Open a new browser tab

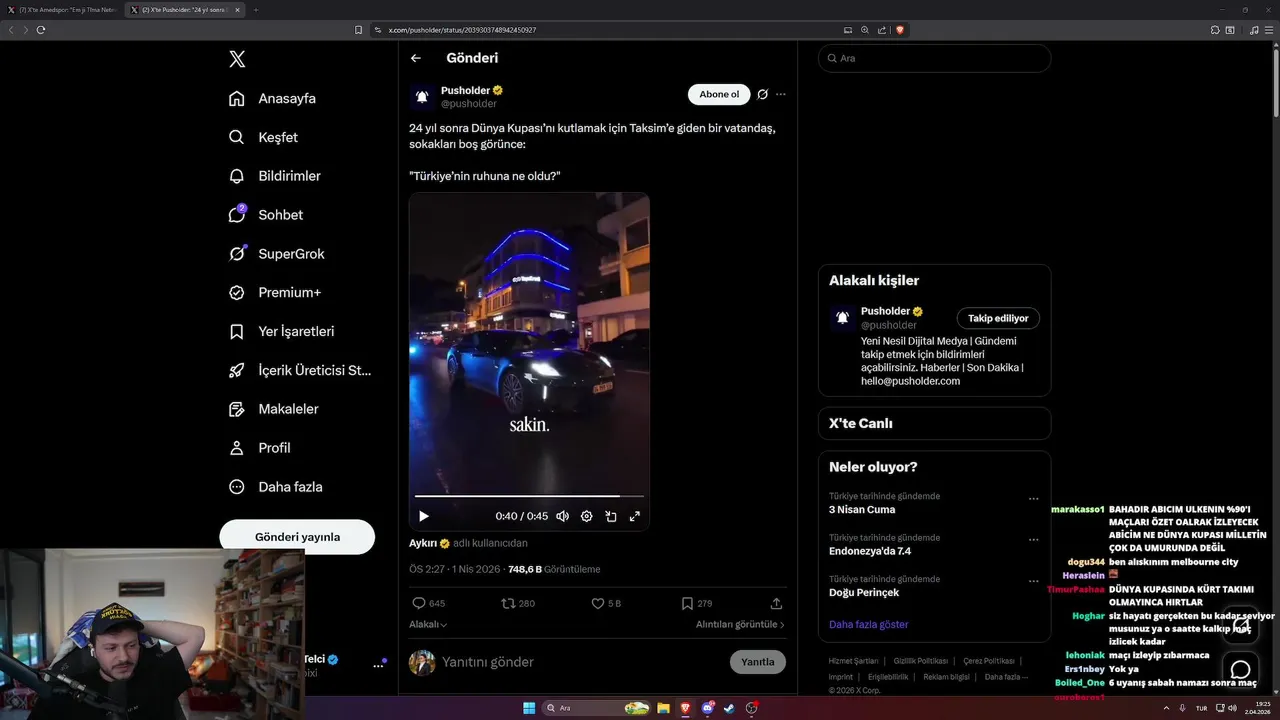[x=255, y=10]
